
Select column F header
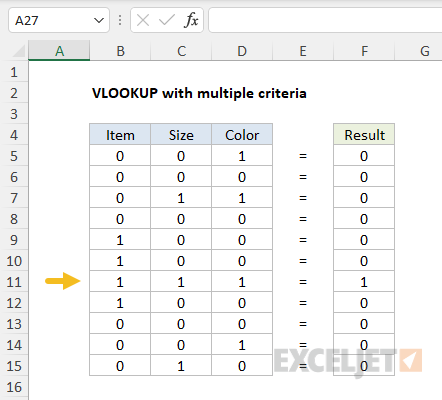pyautogui.click(x=364, y=51)
